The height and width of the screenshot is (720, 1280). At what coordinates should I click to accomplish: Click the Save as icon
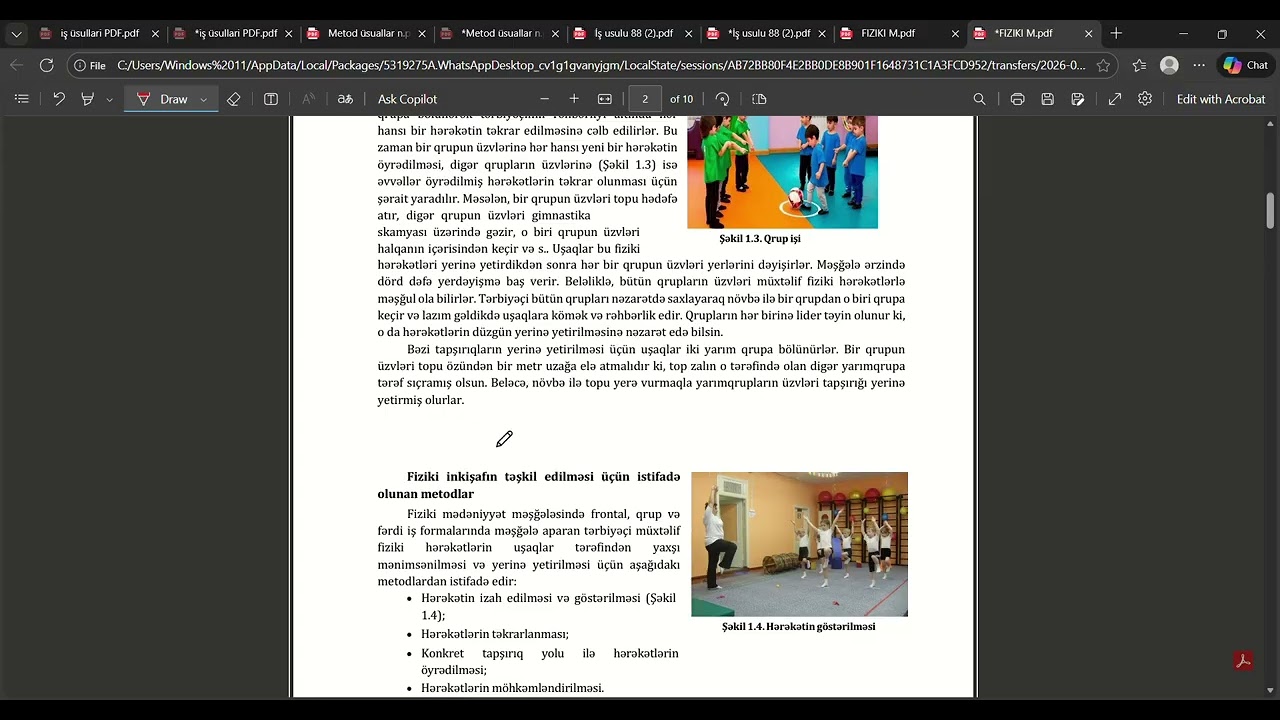[1077, 99]
